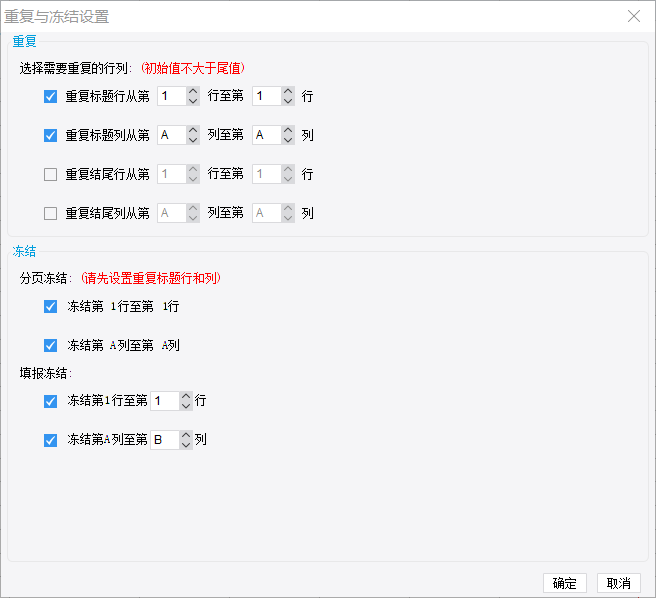Toggle 填报冻结 冻结第1行至第 checkbox
The image size is (656, 598).
[50, 401]
